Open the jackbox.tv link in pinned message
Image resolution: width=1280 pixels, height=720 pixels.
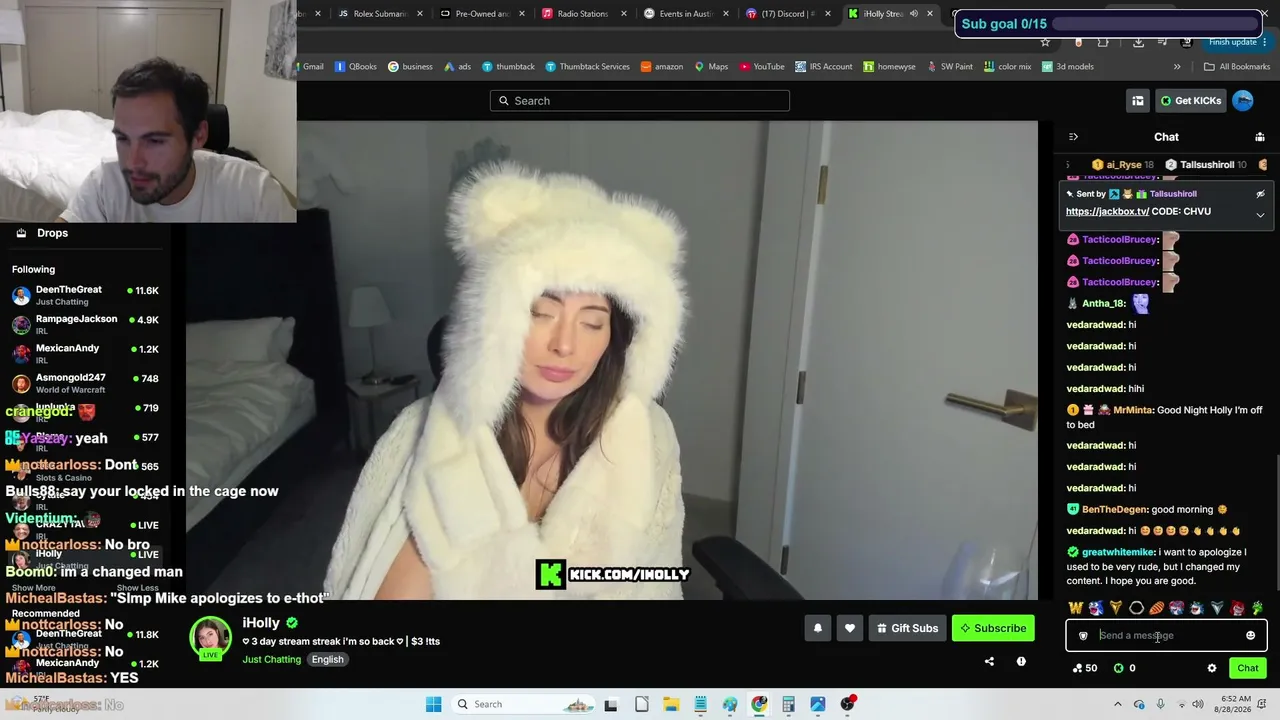[1107, 211]
